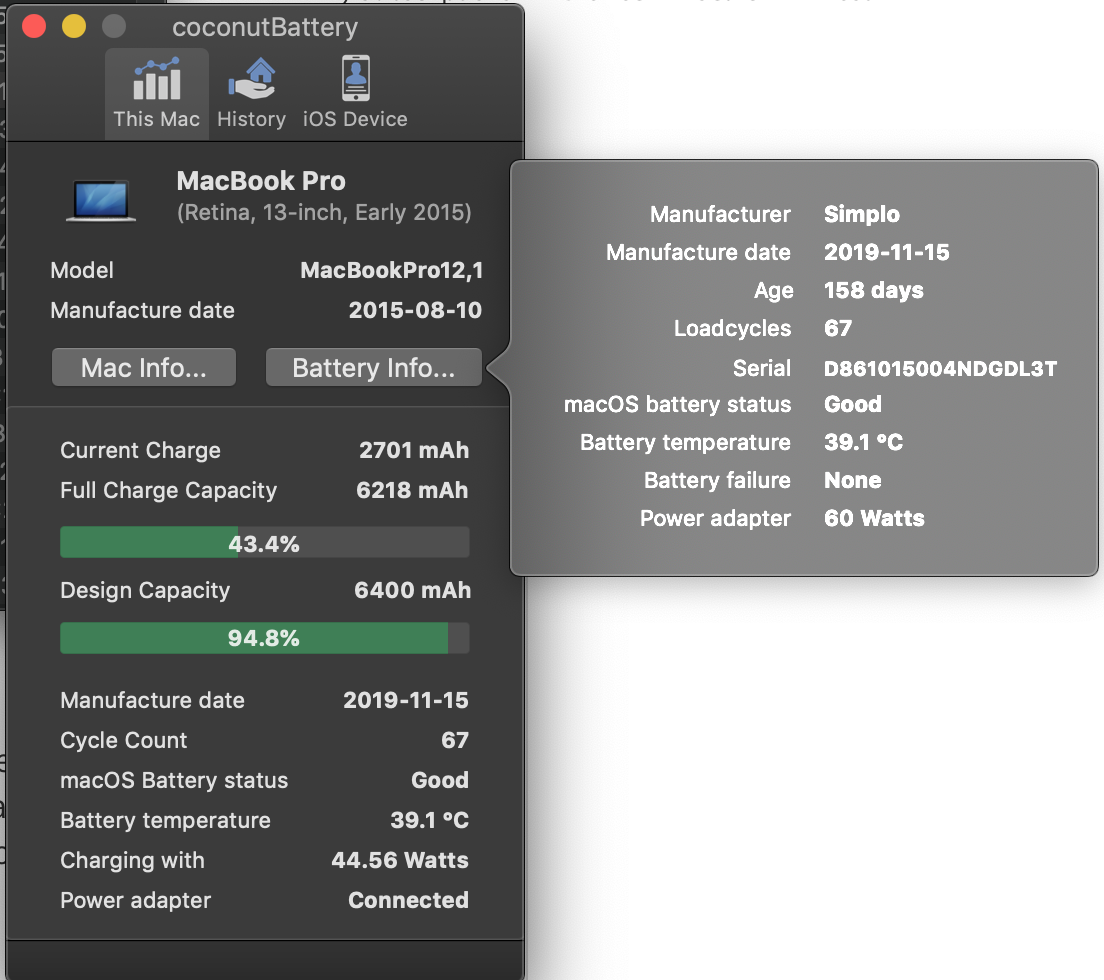1104x980 pixels.
Task: Minimize the window using the yellow button
Action: point(74,27)
